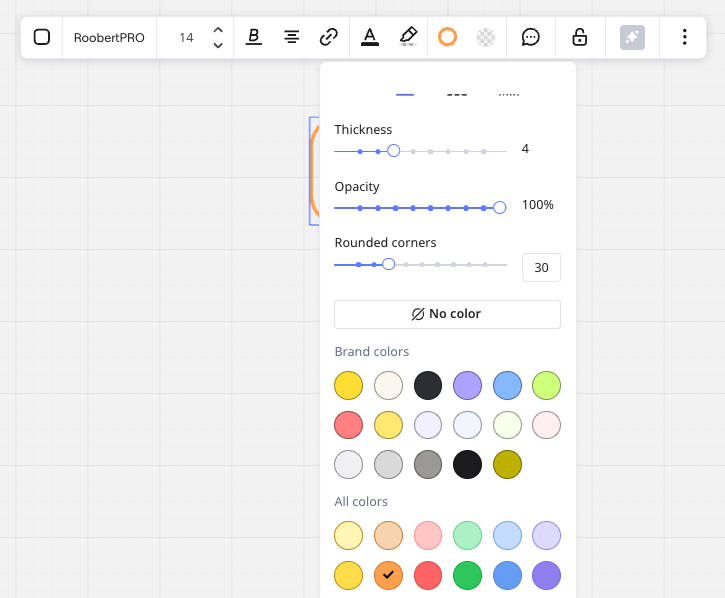The width and height of the screenshot is (725, 598).
Task: Open the three-dot more options menu
Action: (x=684, y=37)
